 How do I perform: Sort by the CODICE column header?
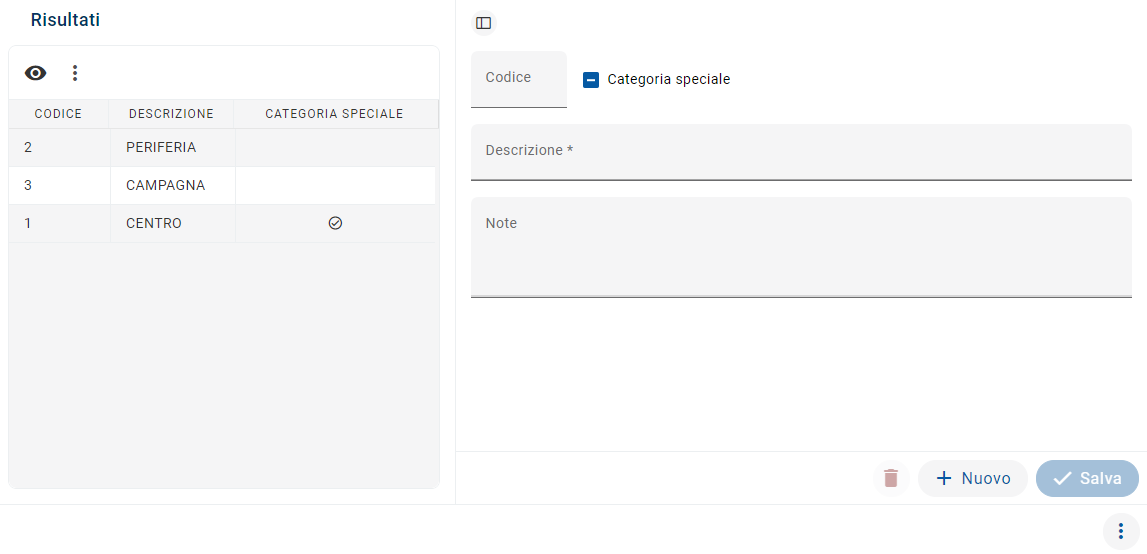[58, 114]
